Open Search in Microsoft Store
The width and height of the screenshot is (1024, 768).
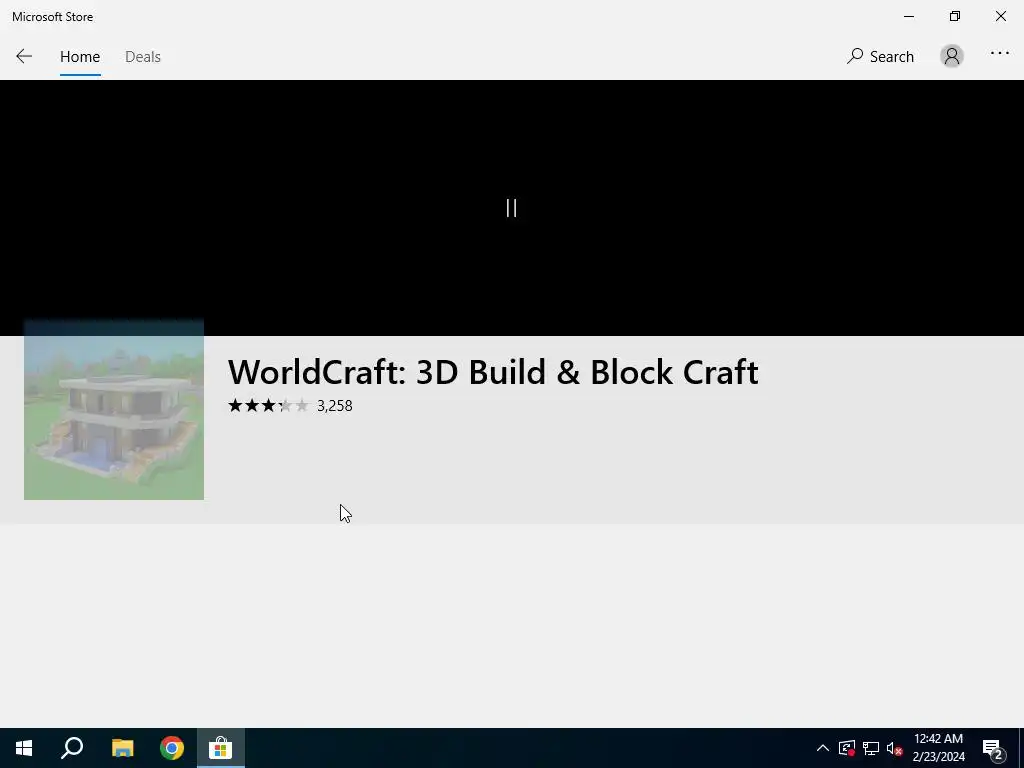880,57
